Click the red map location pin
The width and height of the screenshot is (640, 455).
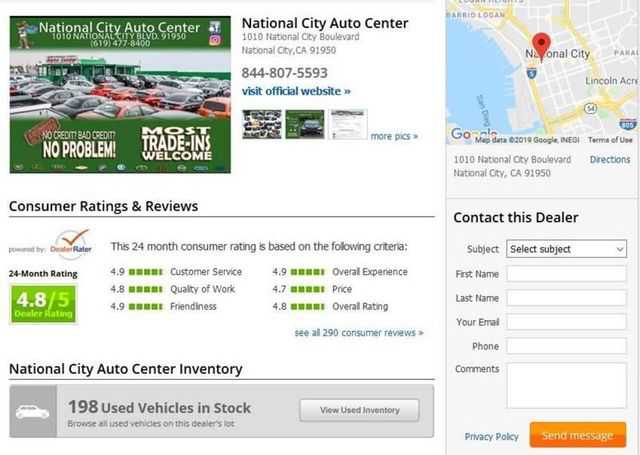[x=541, y=44]
